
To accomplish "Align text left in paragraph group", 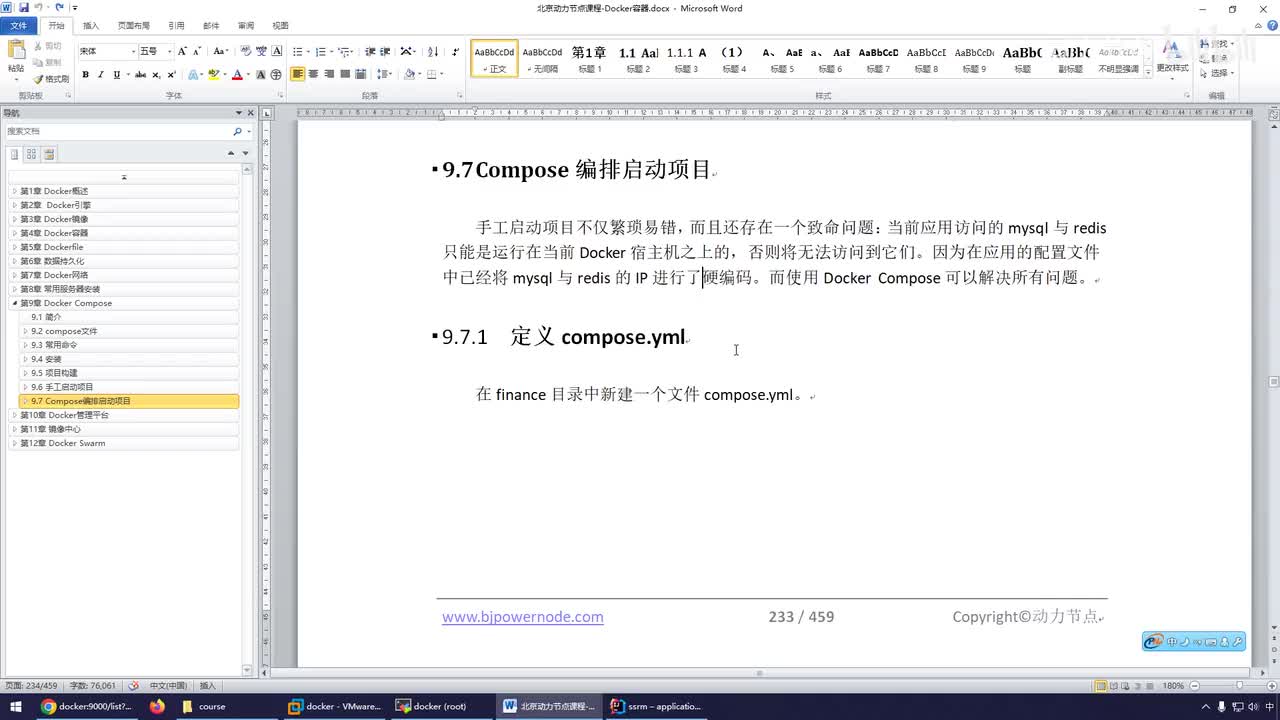I will [298, 74].
